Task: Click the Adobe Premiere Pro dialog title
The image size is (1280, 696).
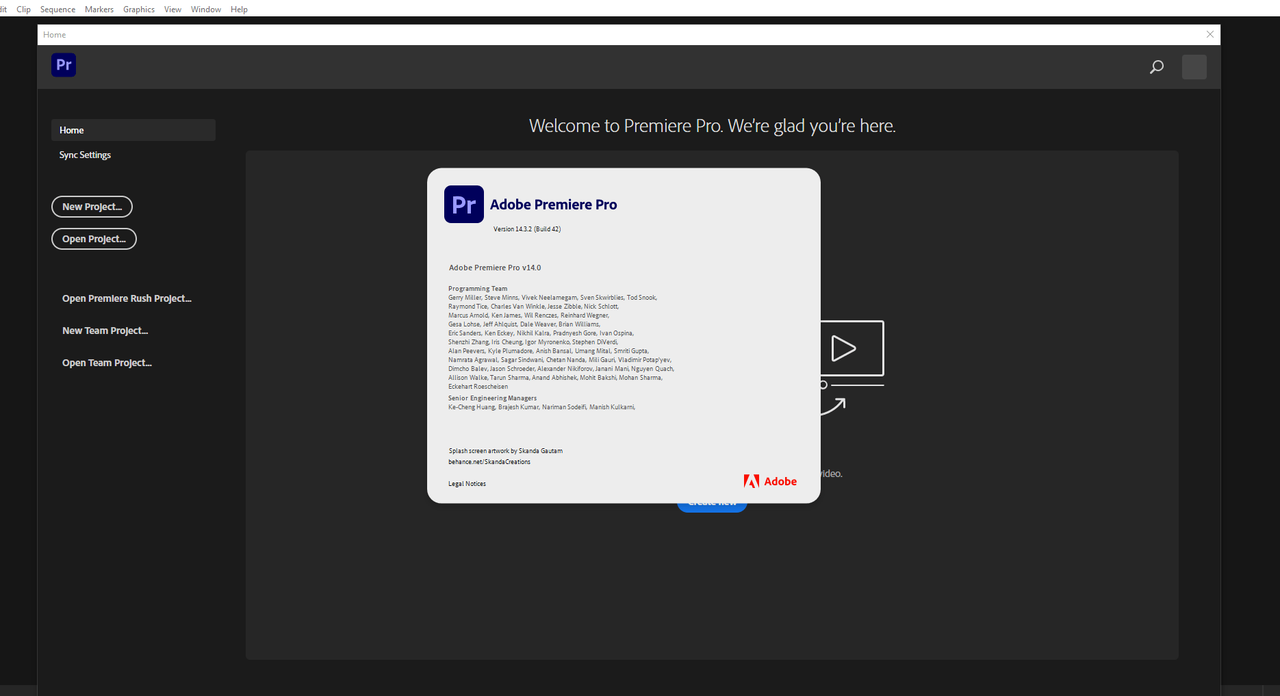Action: 553,204
